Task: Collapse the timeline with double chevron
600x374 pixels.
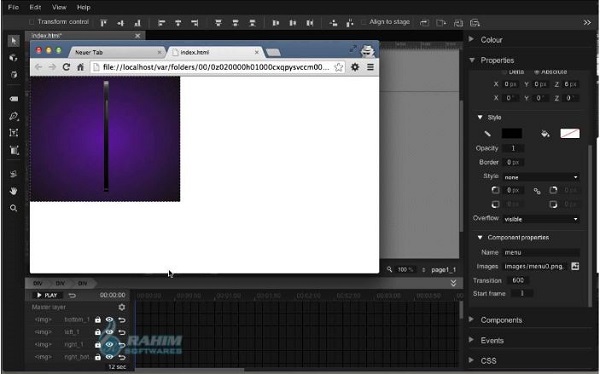Action: click(x=453, y=283)
